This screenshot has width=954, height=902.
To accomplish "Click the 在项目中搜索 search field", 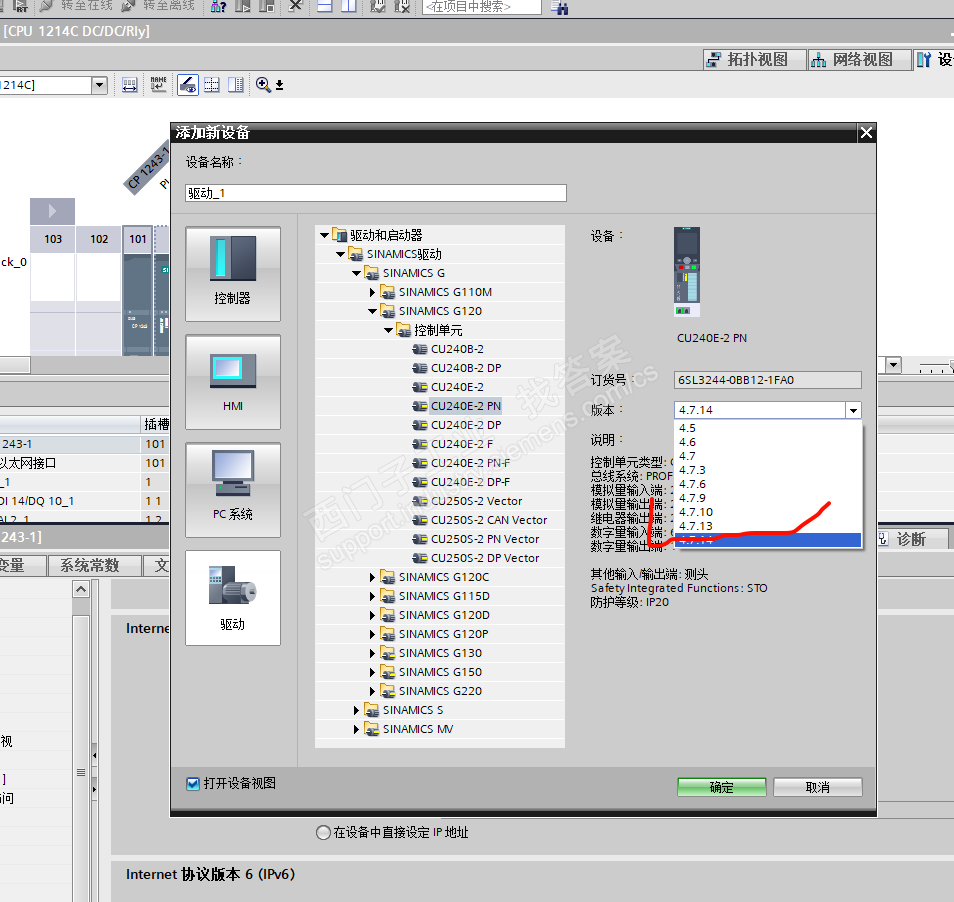I will point(482,7).
